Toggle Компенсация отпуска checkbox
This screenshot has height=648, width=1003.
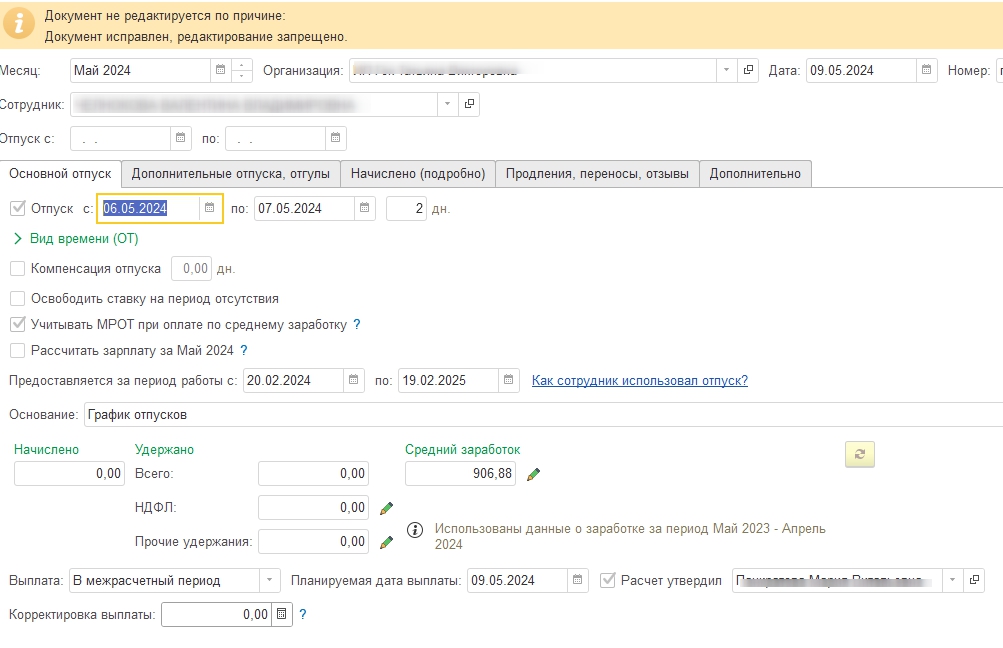tap(17, 269)
